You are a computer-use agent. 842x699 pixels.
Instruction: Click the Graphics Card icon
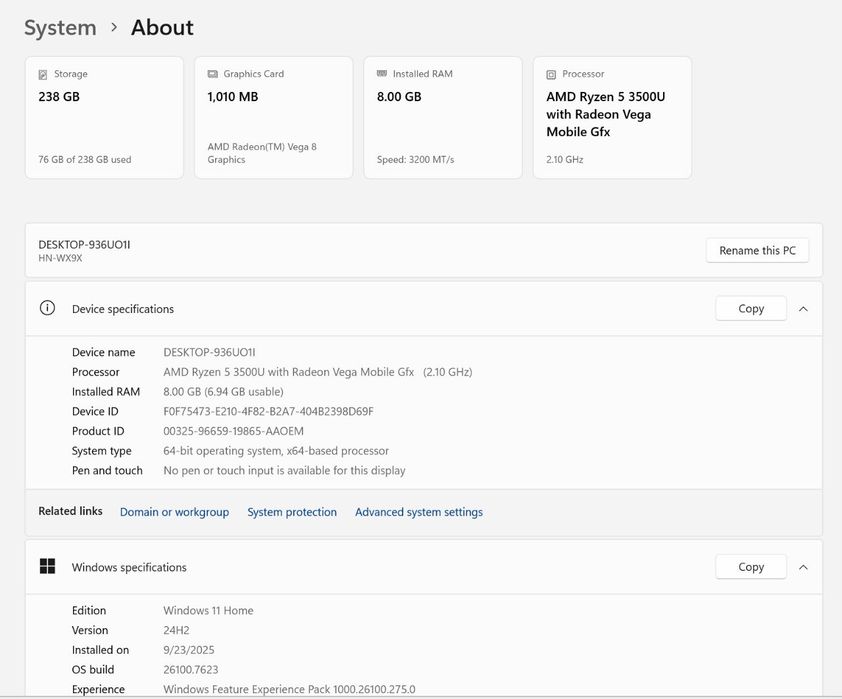pos(213,75)
